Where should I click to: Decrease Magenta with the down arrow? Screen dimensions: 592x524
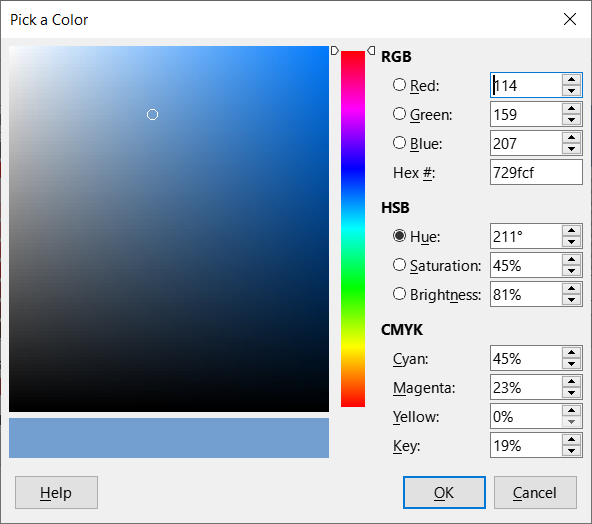pos(571,393)
